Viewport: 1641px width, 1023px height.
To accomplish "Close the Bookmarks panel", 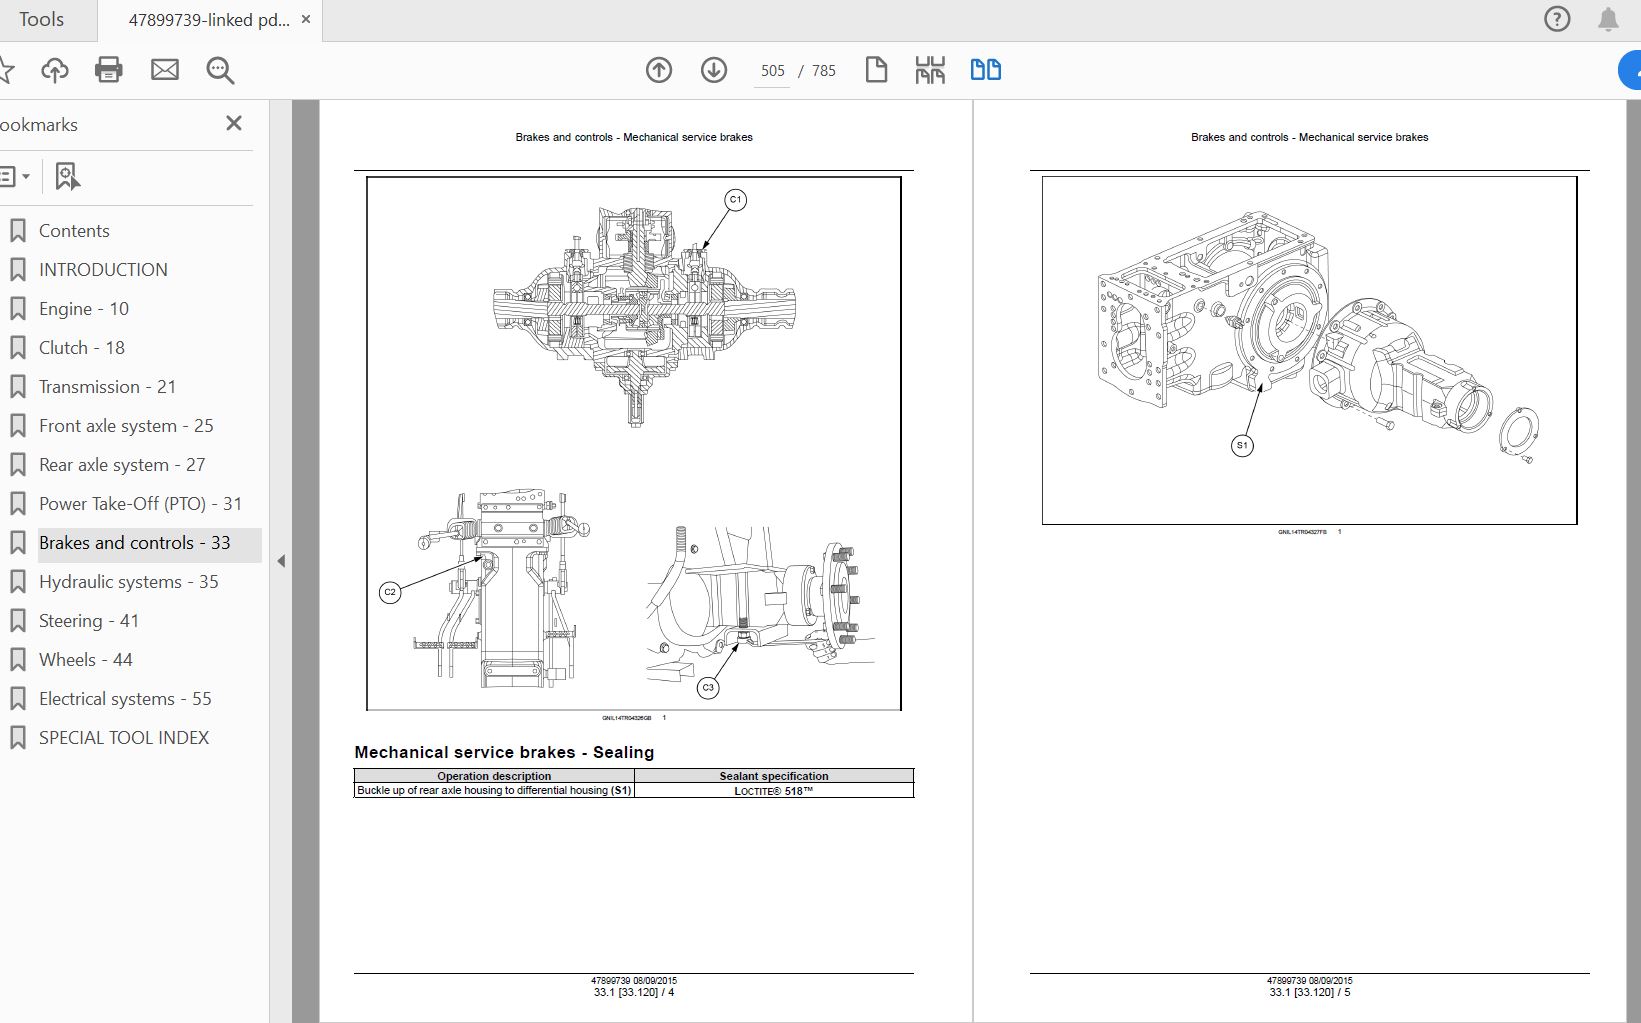I will pyautogui.click(x=234, y=123).
